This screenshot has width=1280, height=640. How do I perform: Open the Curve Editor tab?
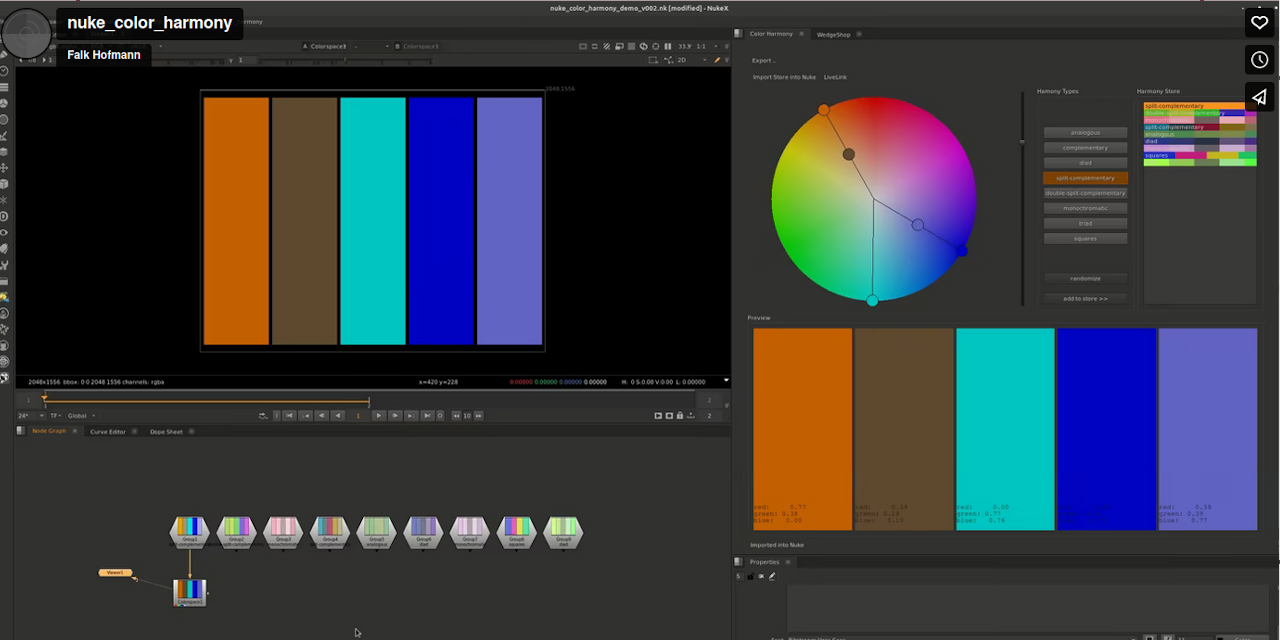click(x=108, y=431)
